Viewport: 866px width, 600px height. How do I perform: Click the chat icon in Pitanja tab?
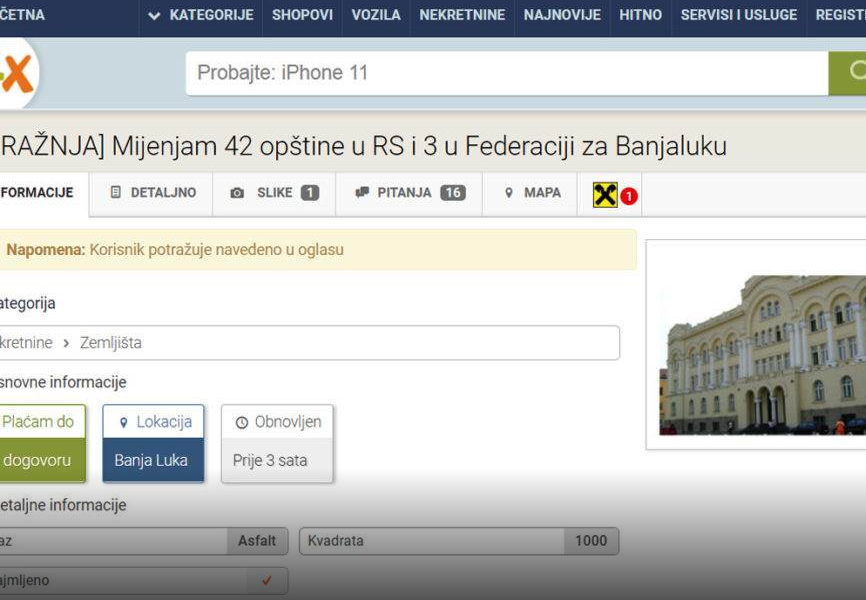tap(362, 193)
